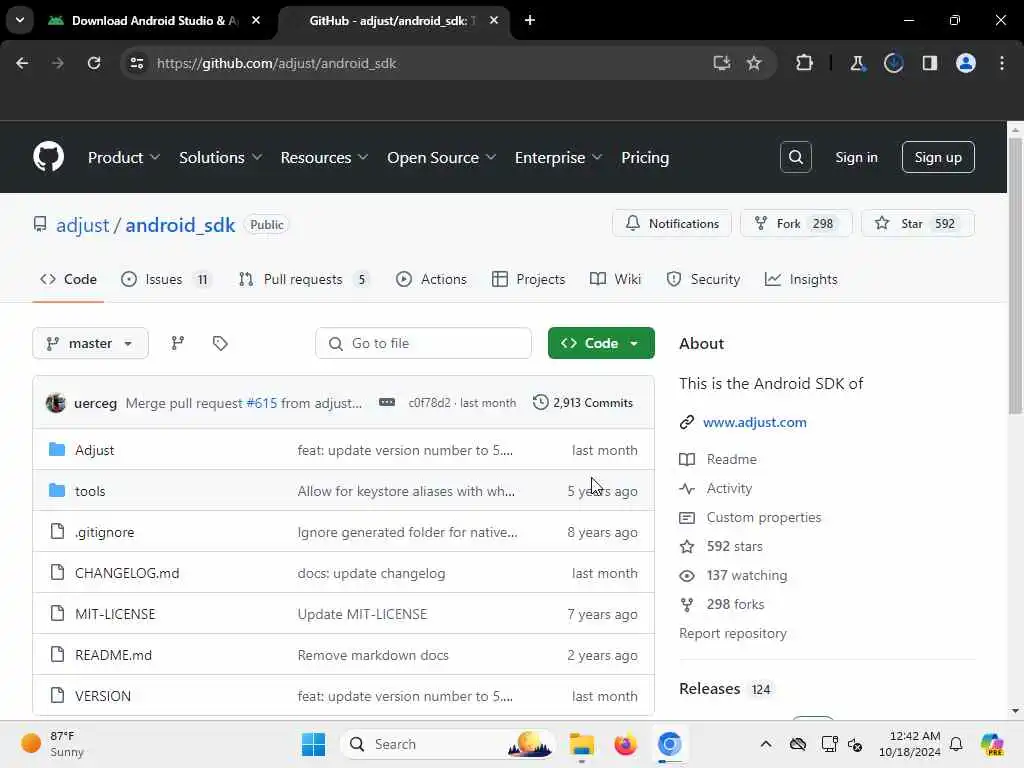
Task: Open Projects tab
Action: point(528,280)
